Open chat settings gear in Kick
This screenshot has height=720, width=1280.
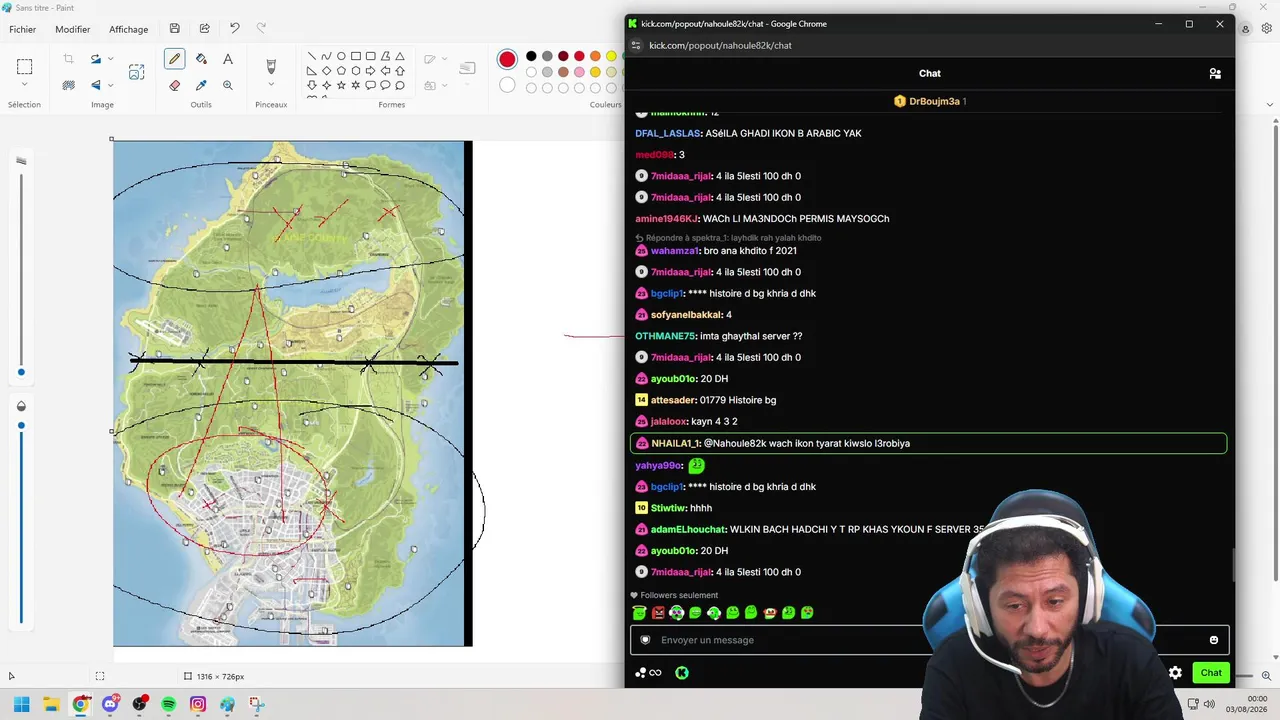pos(1175,673)
